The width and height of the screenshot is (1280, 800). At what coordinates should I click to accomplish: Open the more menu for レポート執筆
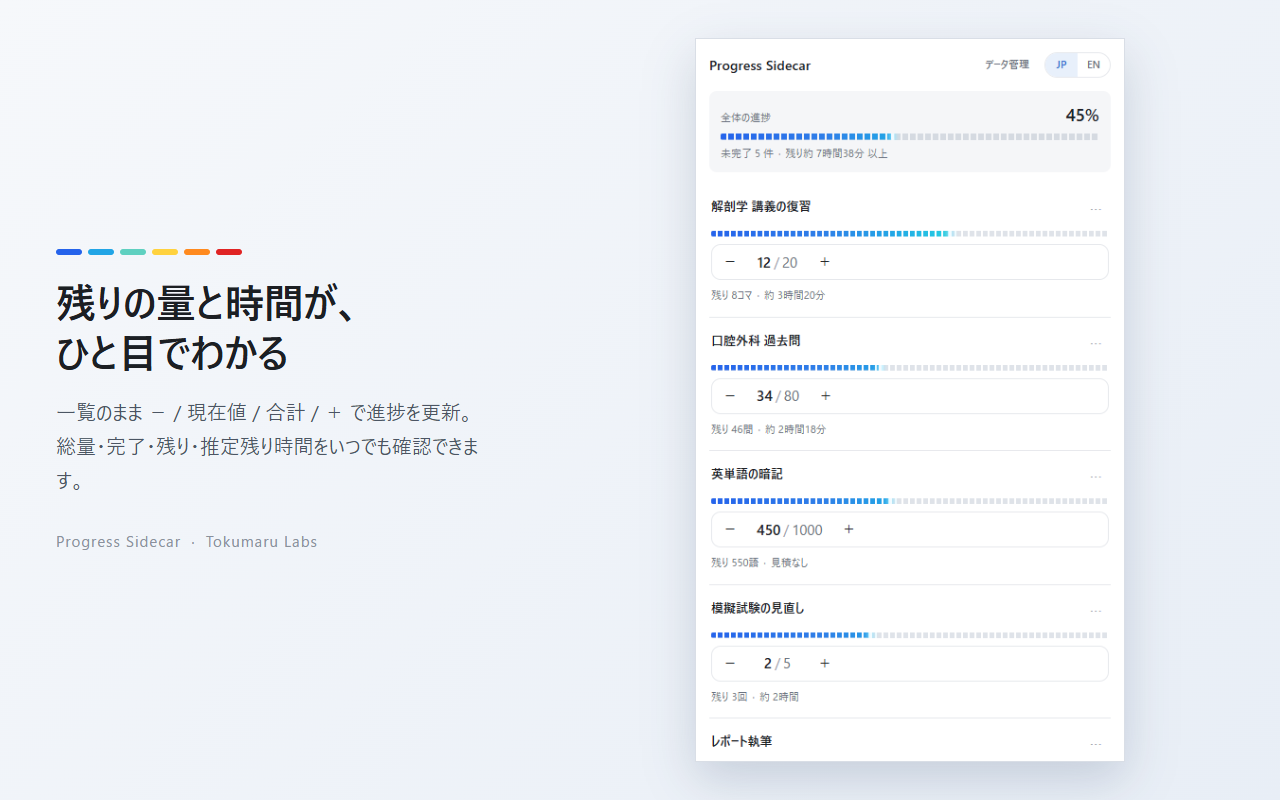1096,745
